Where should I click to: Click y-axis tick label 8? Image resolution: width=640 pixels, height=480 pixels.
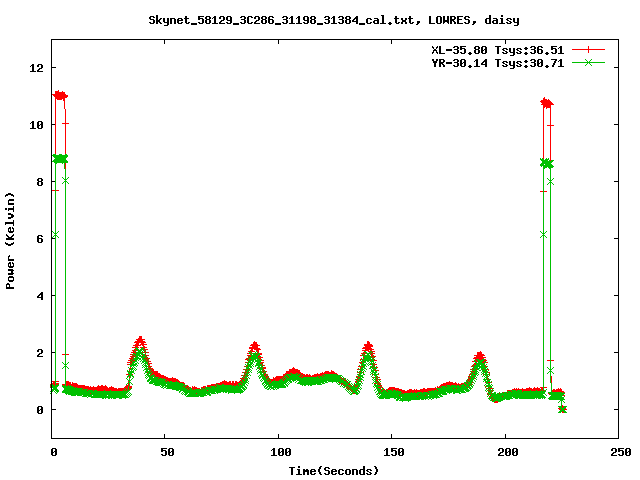coord(40,182)
